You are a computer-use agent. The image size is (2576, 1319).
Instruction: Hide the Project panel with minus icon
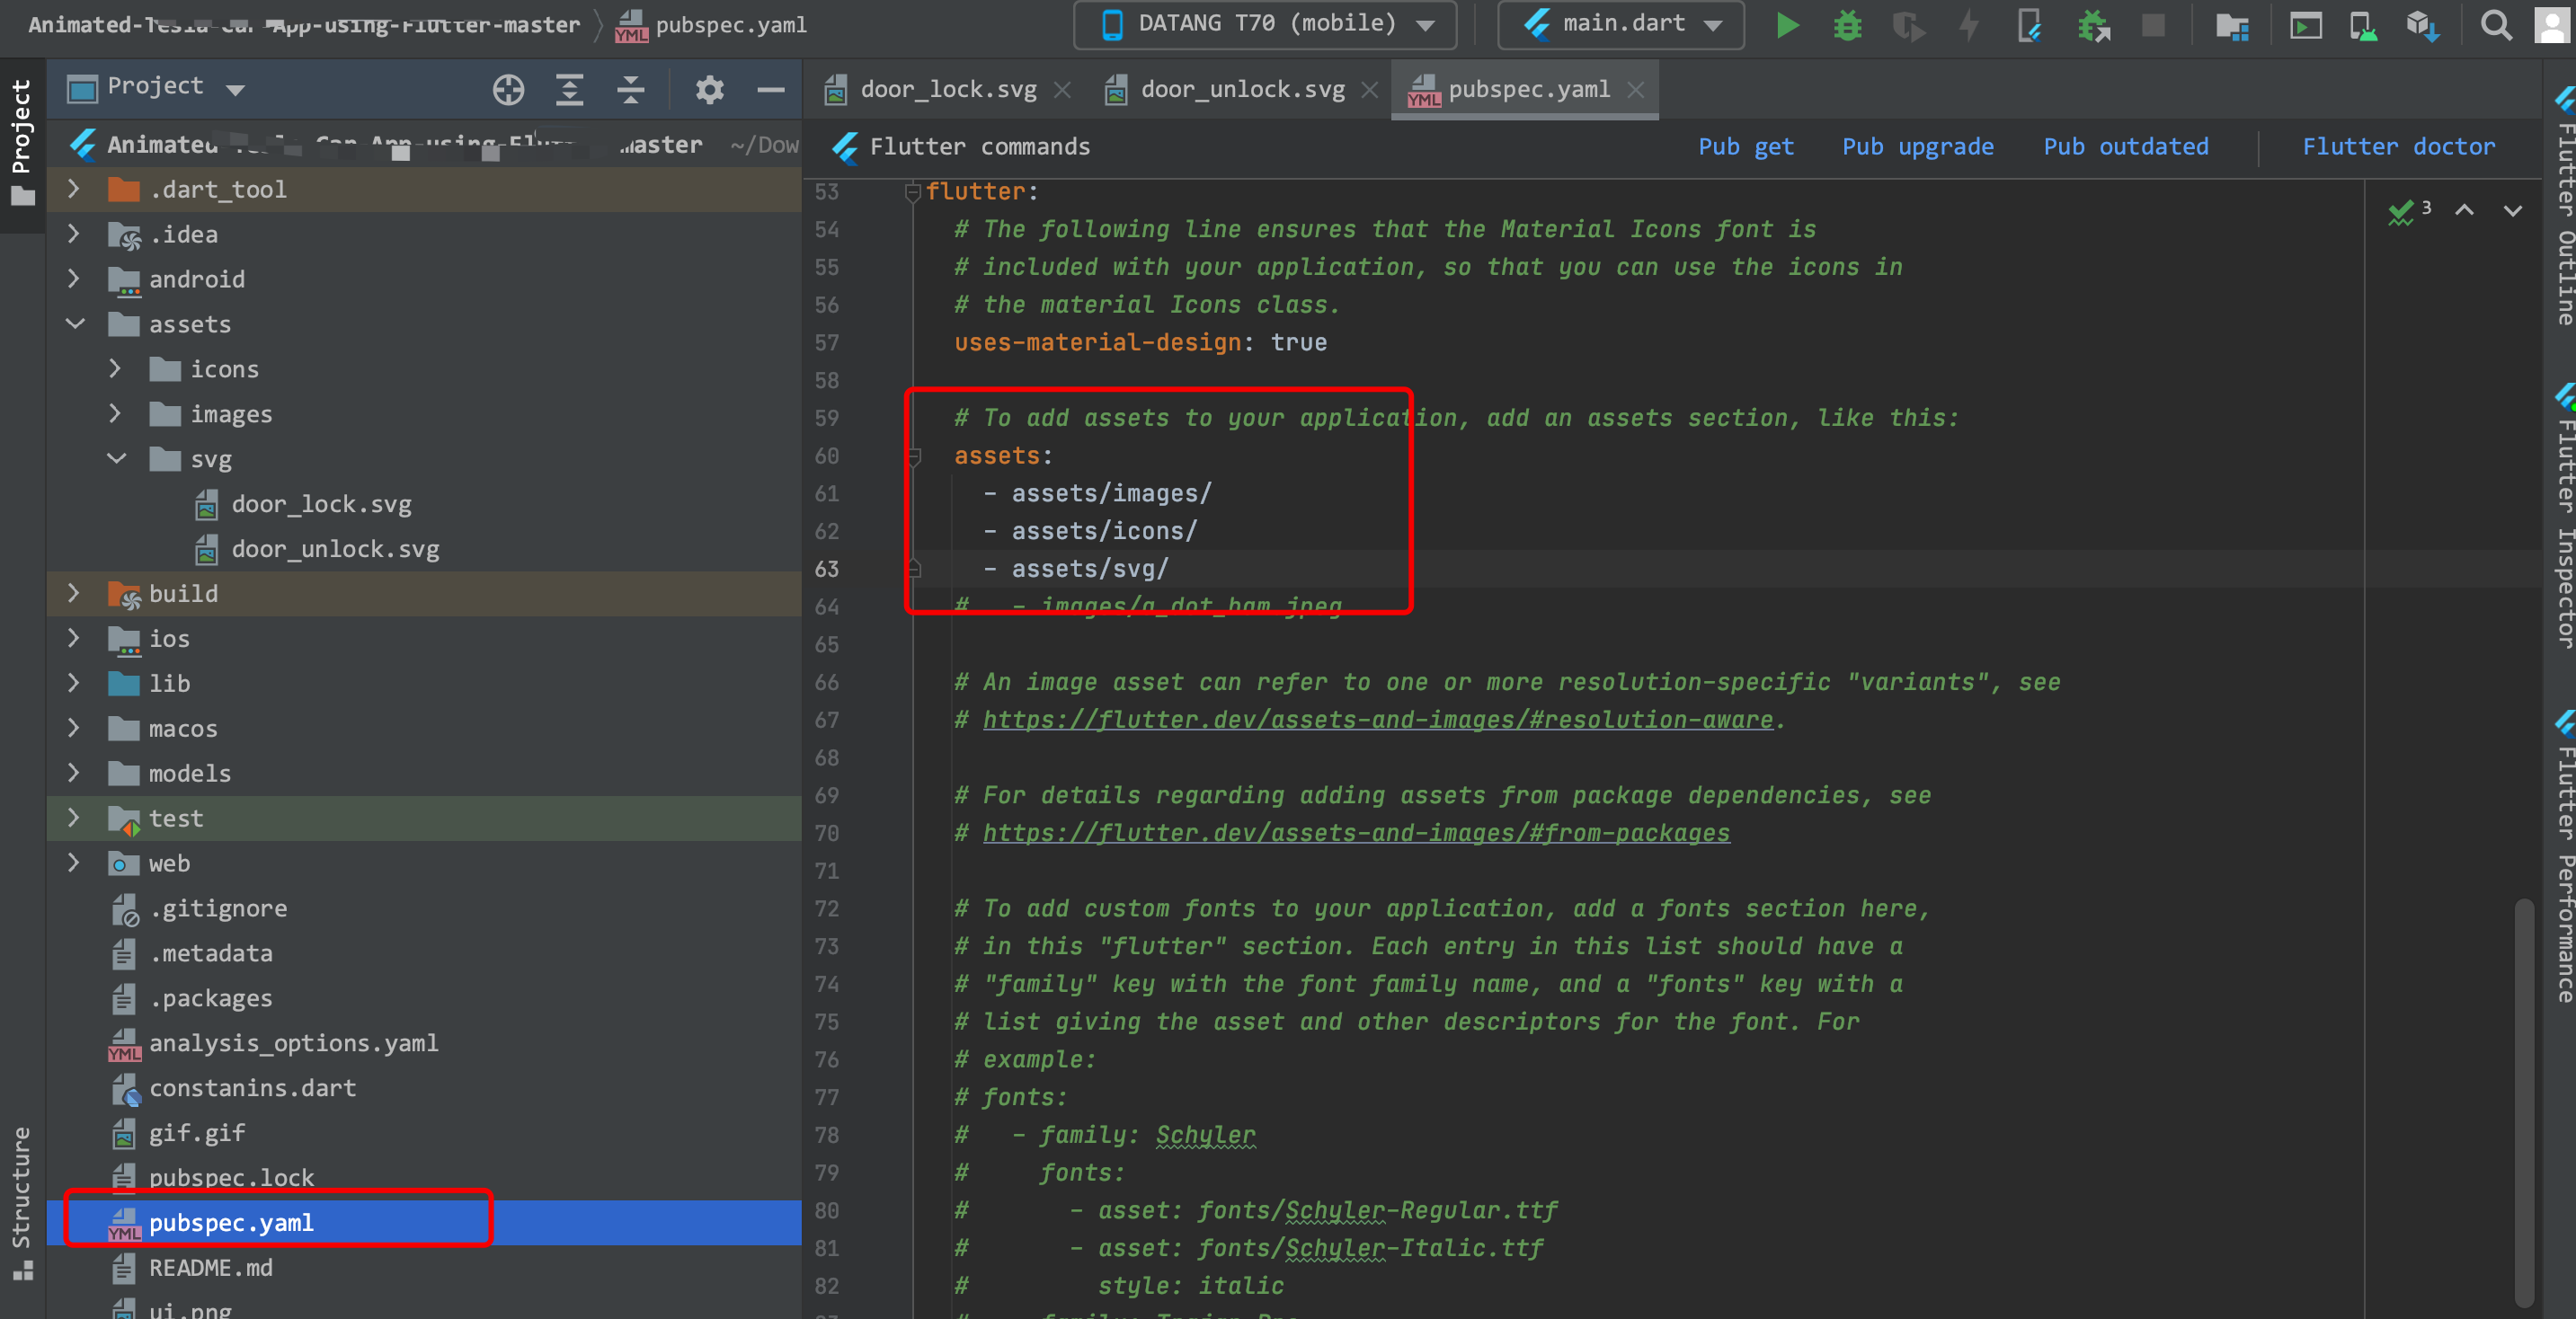click(x=770, y=90)
